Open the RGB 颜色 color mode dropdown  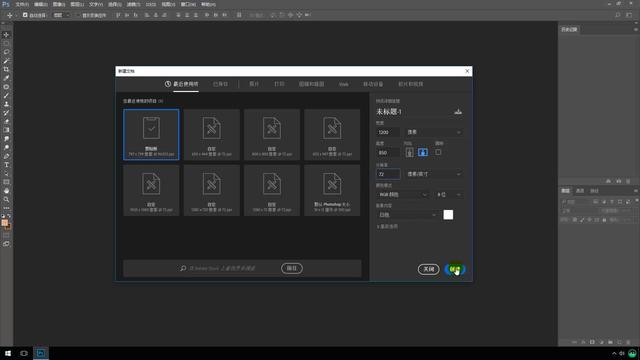402,195
